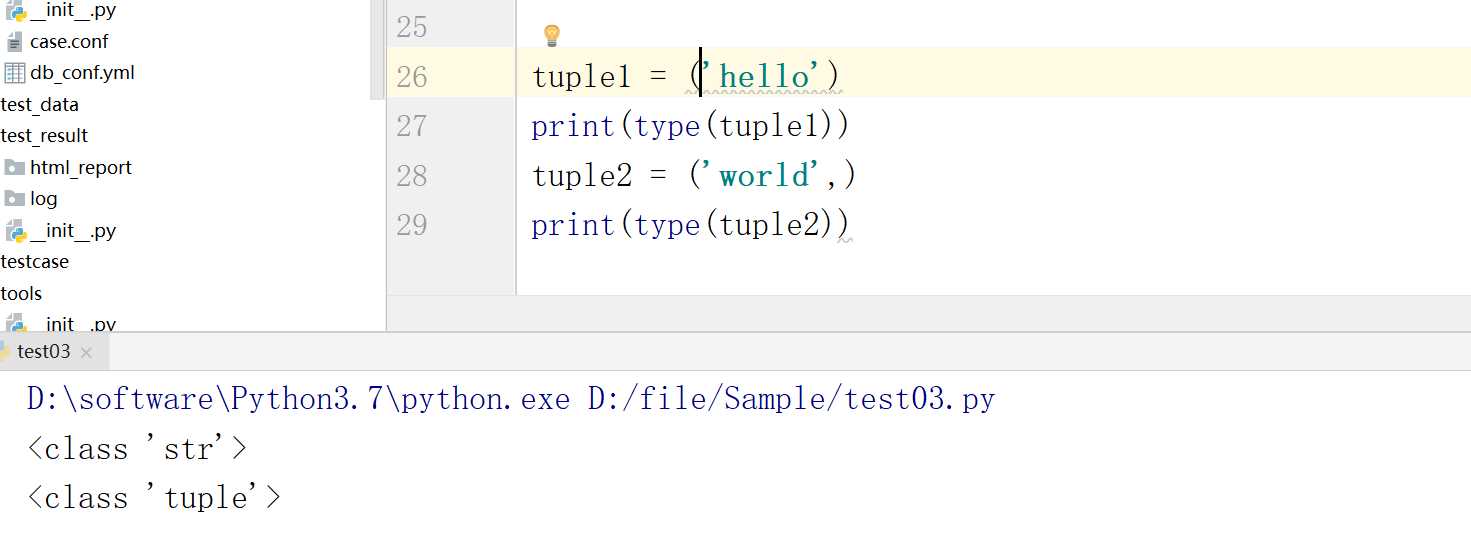1471x559 pixels.
Task: Click the case.conf file icon
Action: tap(14, 42)
